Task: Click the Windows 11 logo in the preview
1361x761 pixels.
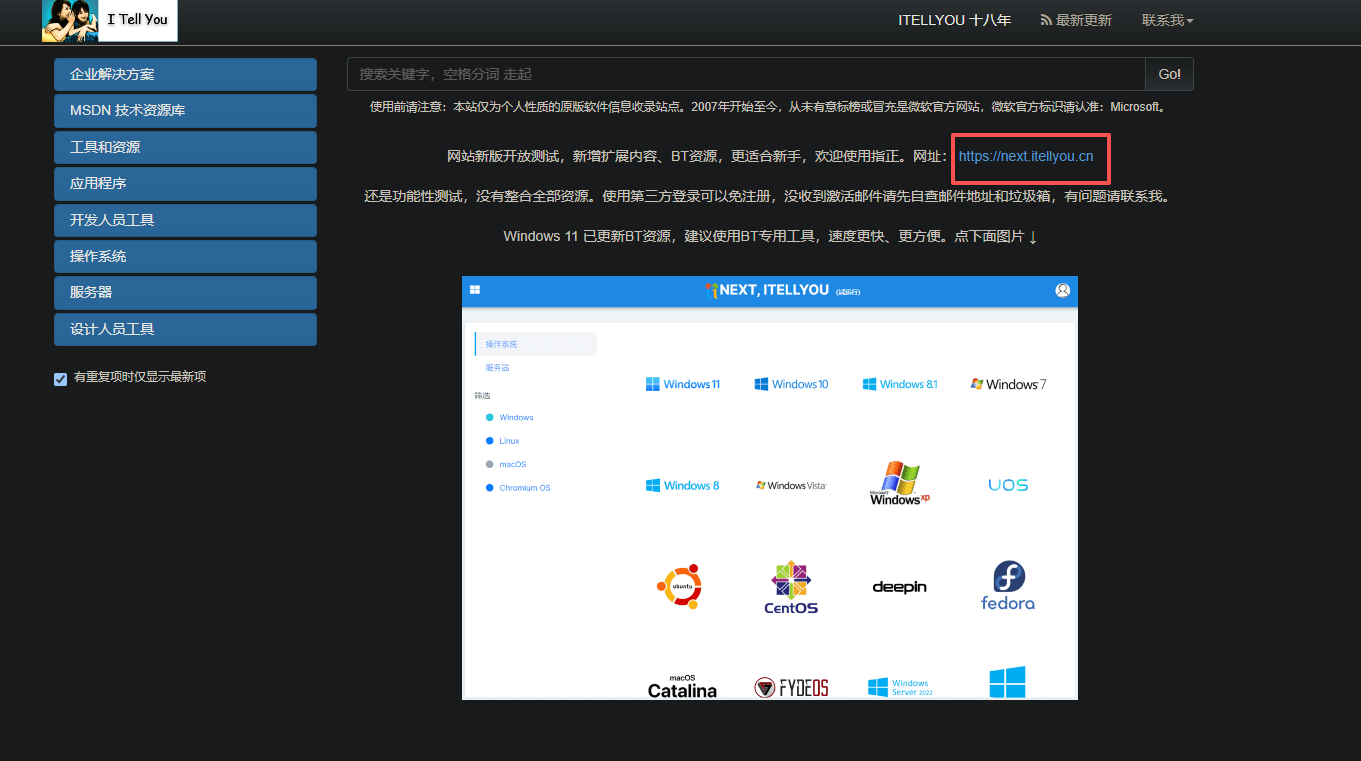Action: pos(683,383)
